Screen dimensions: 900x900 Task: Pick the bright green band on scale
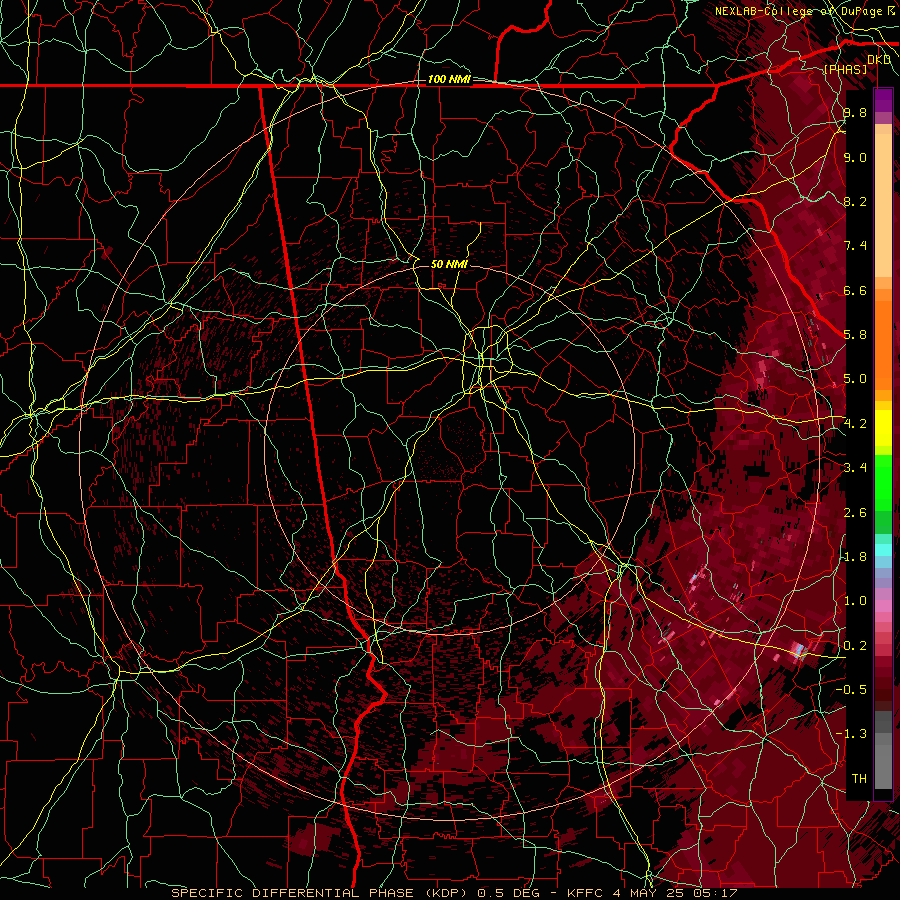click(883, 481)
